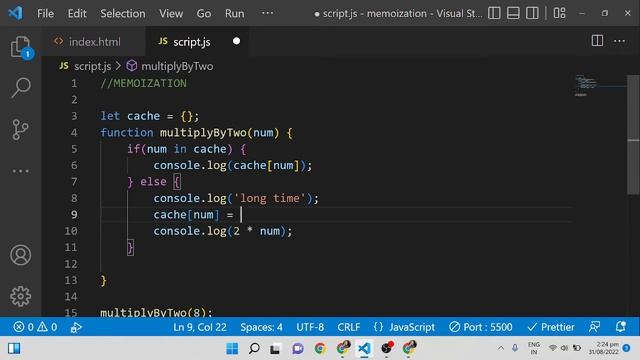Open notifications bell in status bar
The height and width of the screenshot is (360, 640).
(x=620, y=327)
